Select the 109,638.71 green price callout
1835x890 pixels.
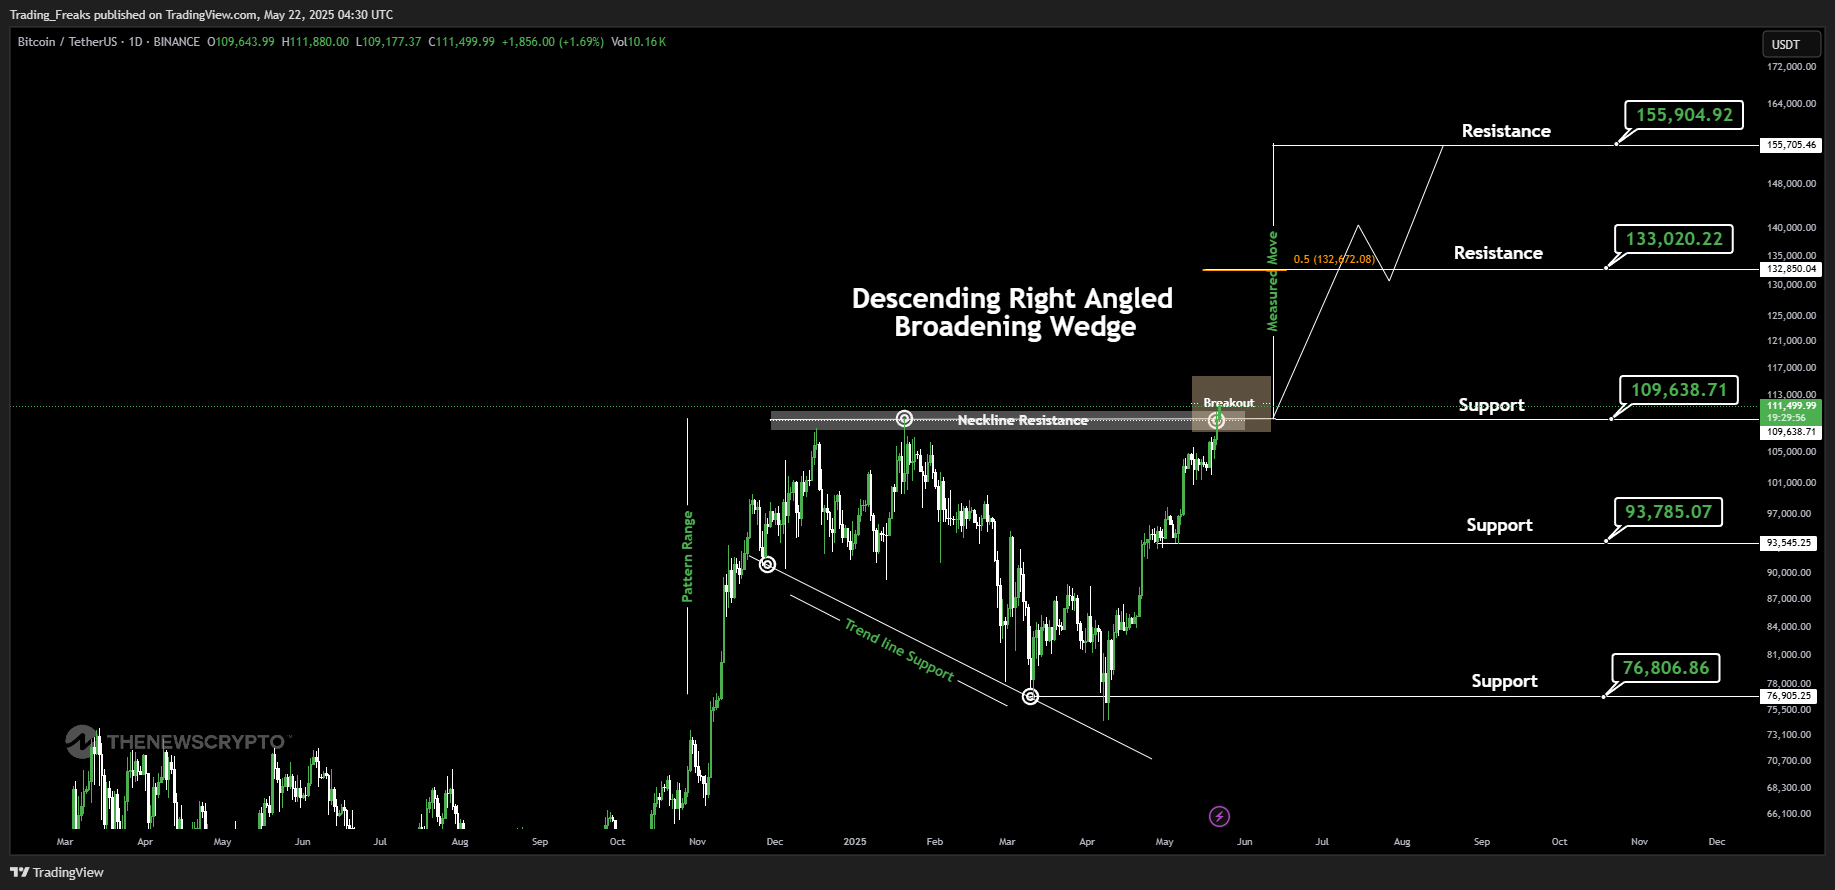[1679, 390]
